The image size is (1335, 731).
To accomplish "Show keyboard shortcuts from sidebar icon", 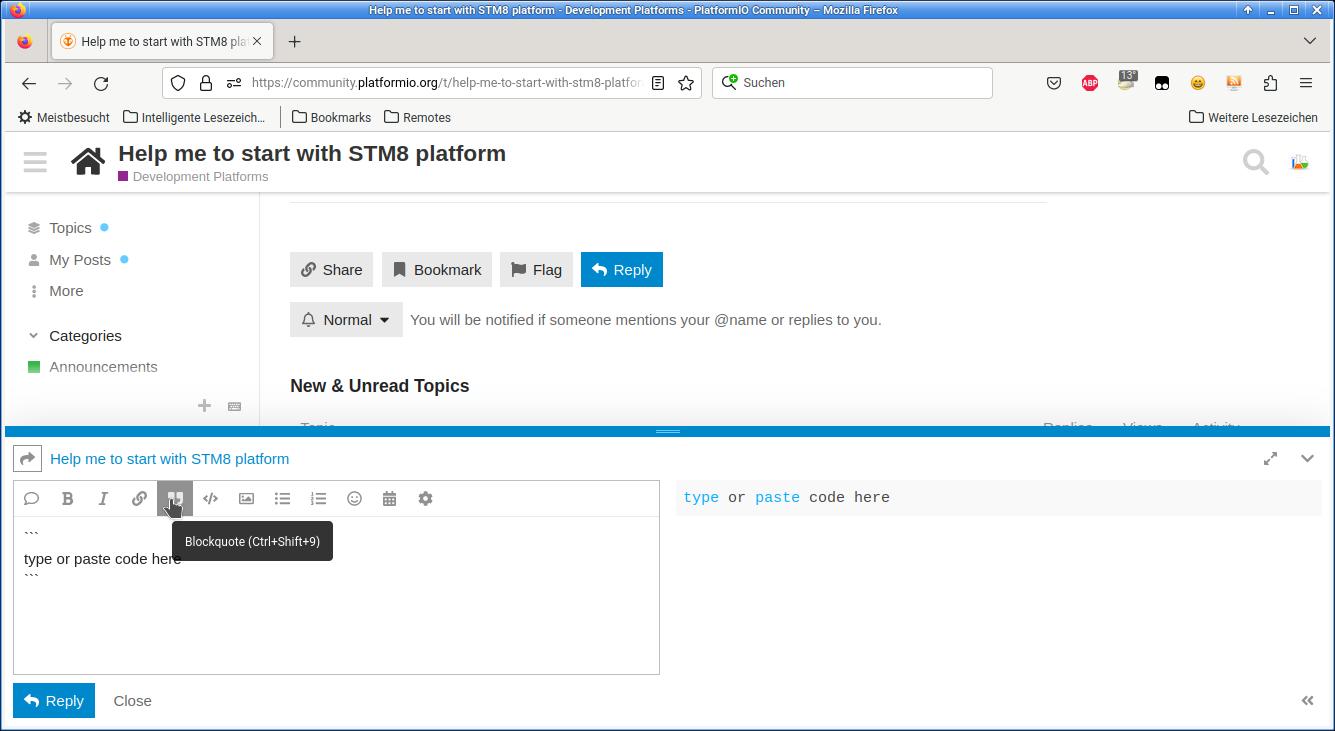I will click(x=234, y=406).
